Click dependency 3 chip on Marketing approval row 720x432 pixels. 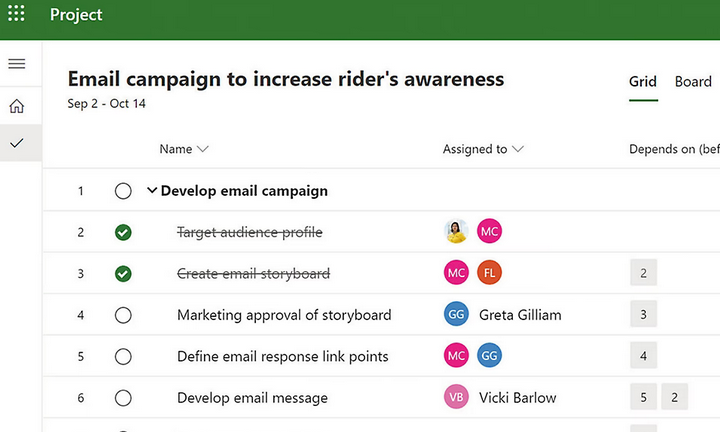[643, 314]
